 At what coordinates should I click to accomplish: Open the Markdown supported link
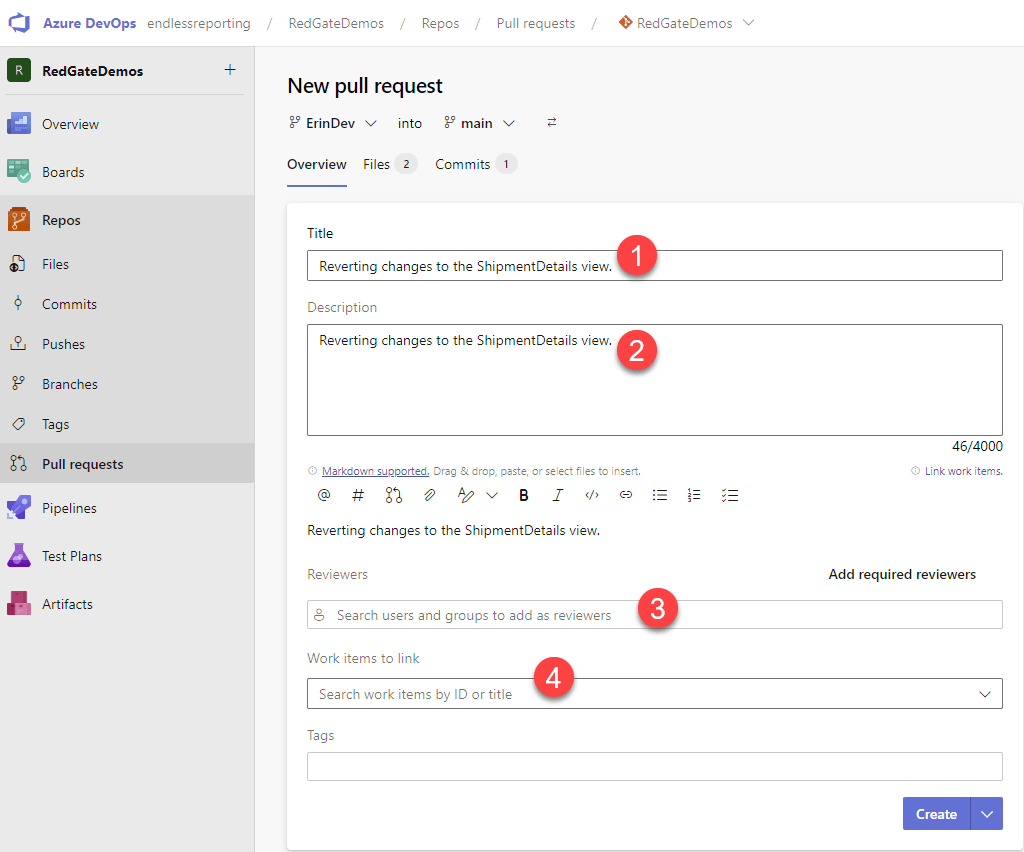[375, 471]
